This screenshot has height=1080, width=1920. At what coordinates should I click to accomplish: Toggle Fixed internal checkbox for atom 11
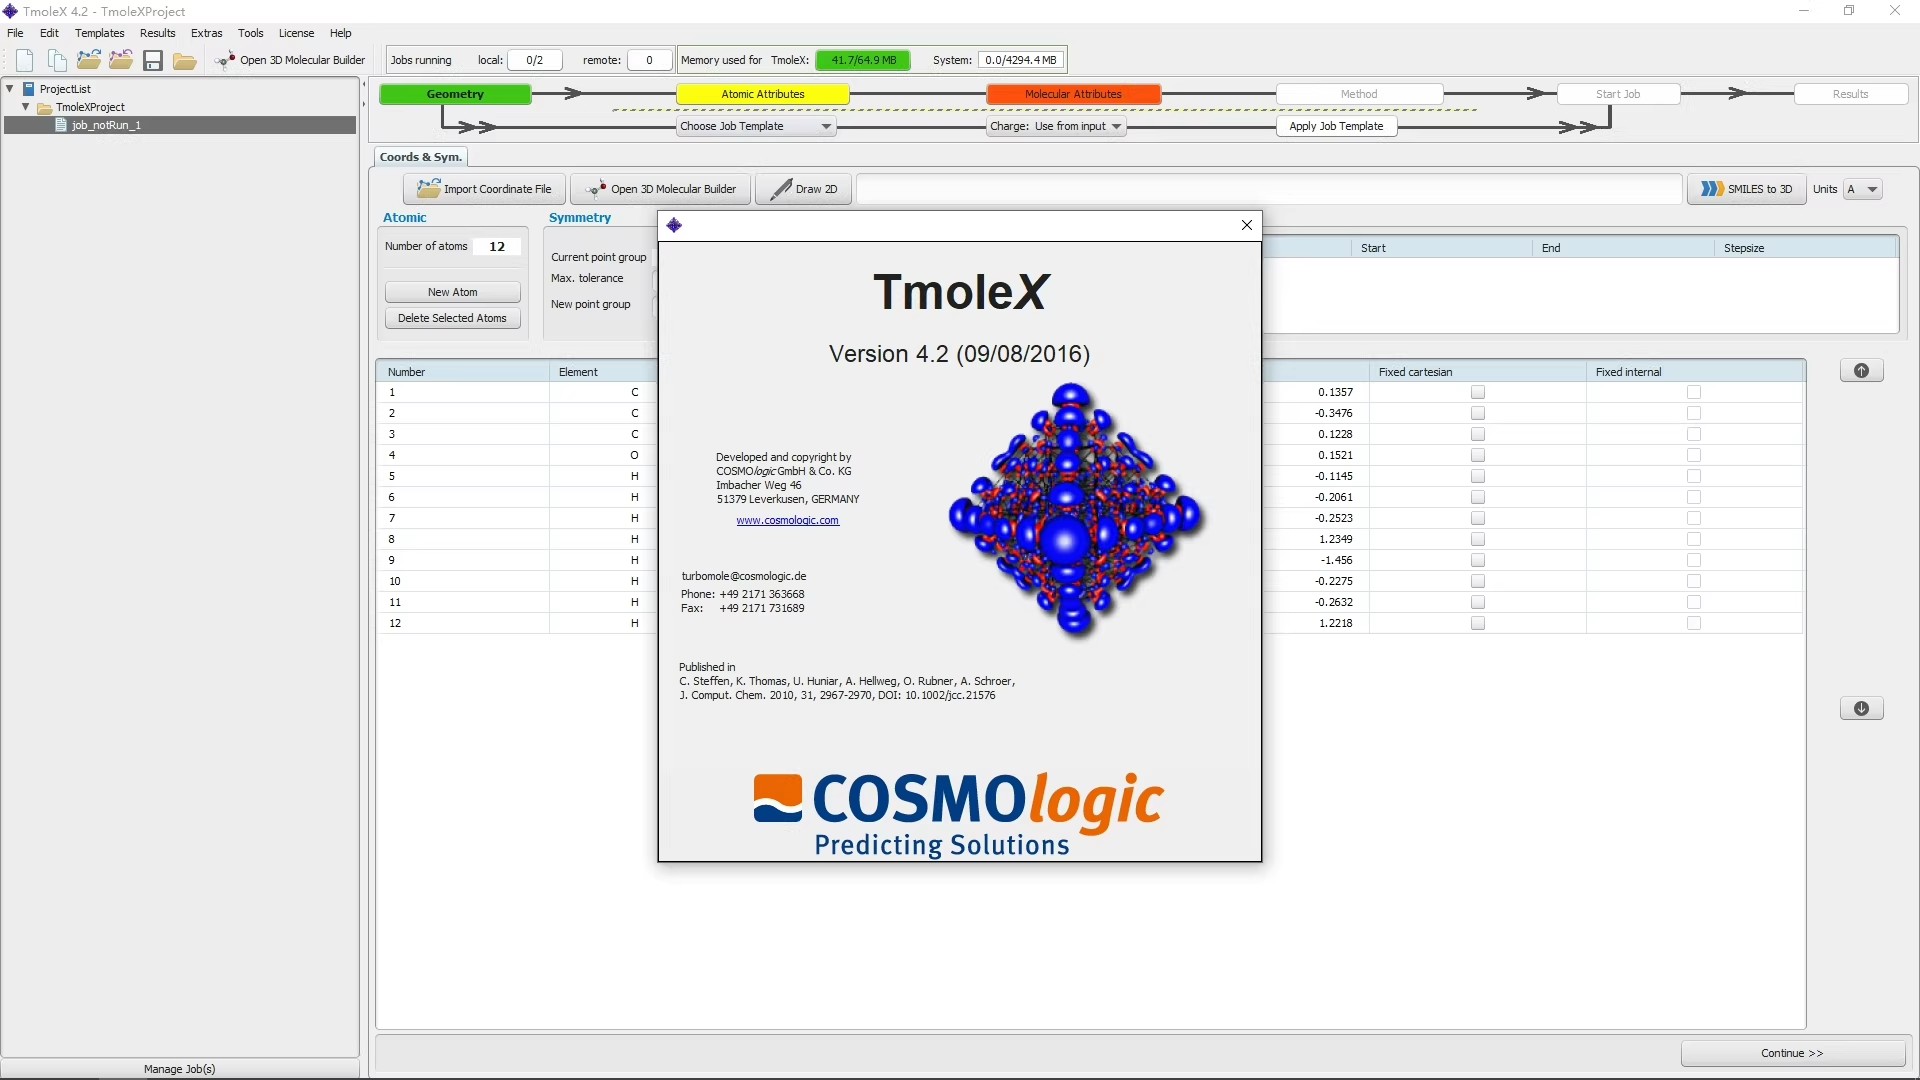pos(1694,603)
